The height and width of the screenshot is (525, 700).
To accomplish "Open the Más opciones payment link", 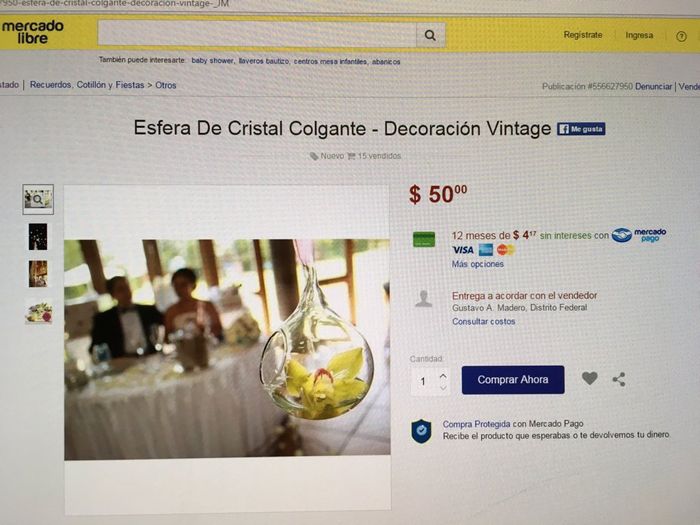I will [x=477, y=264].
